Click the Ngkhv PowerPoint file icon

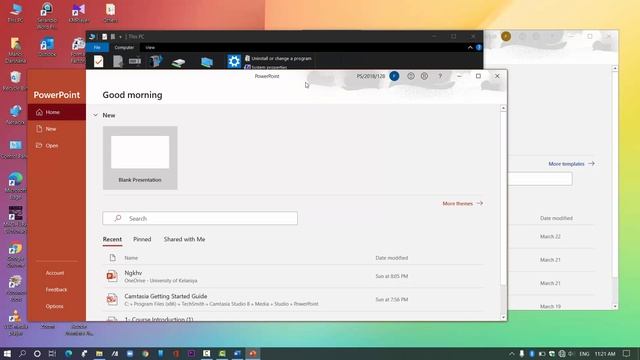tap(112, 276)
